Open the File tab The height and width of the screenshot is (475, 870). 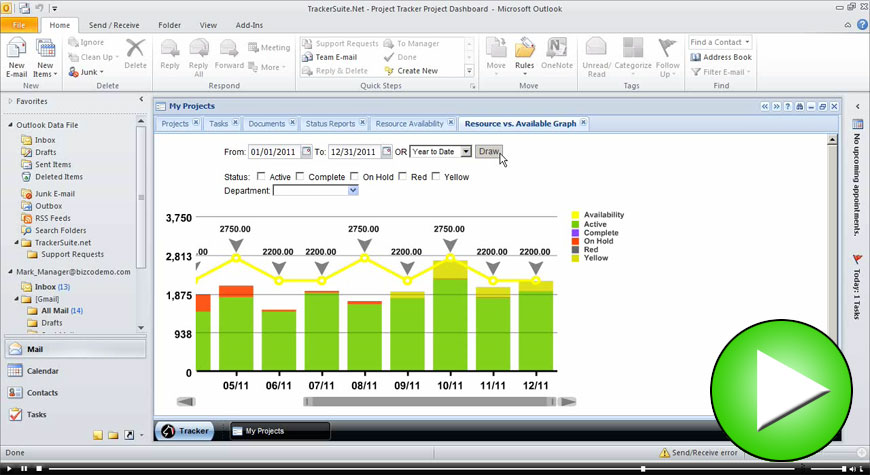(x=19, y=25)
